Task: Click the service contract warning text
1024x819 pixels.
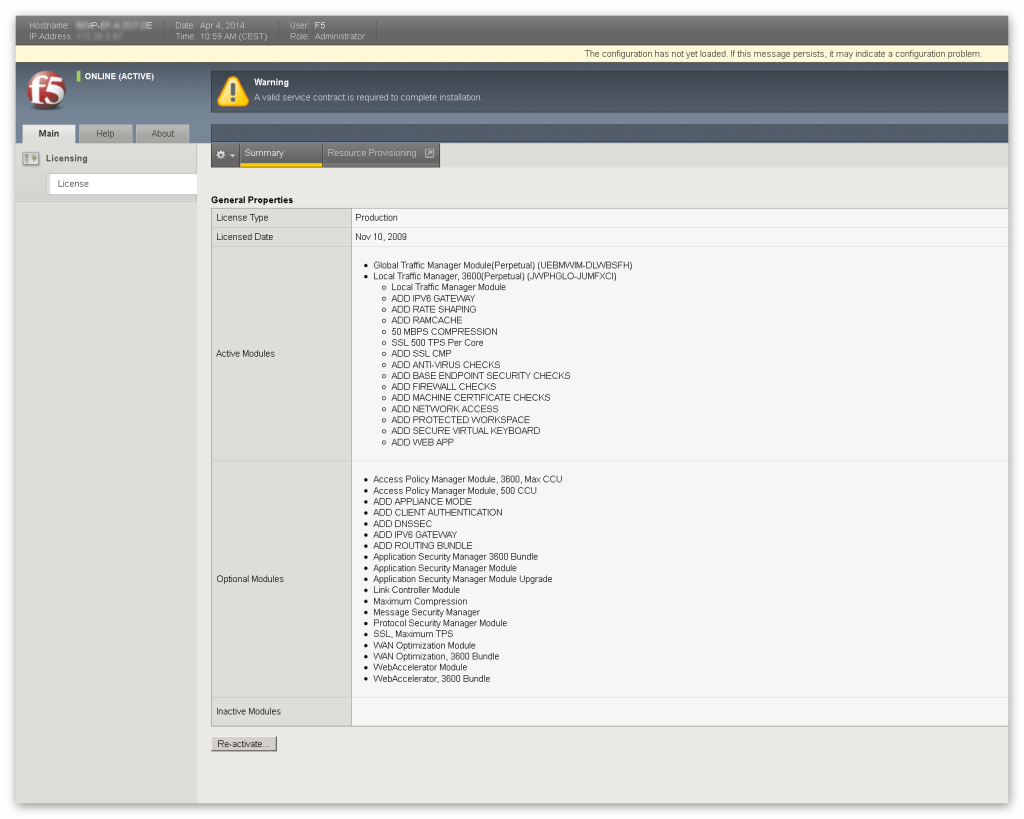Action: (368, 97)
